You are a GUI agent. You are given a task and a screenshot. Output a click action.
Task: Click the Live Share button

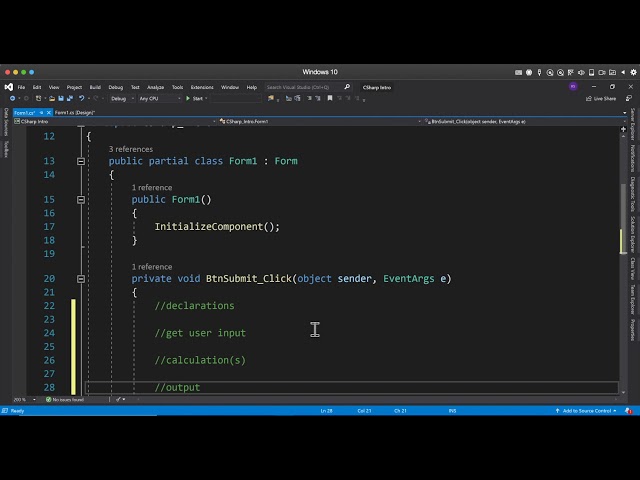coord(601,98)
